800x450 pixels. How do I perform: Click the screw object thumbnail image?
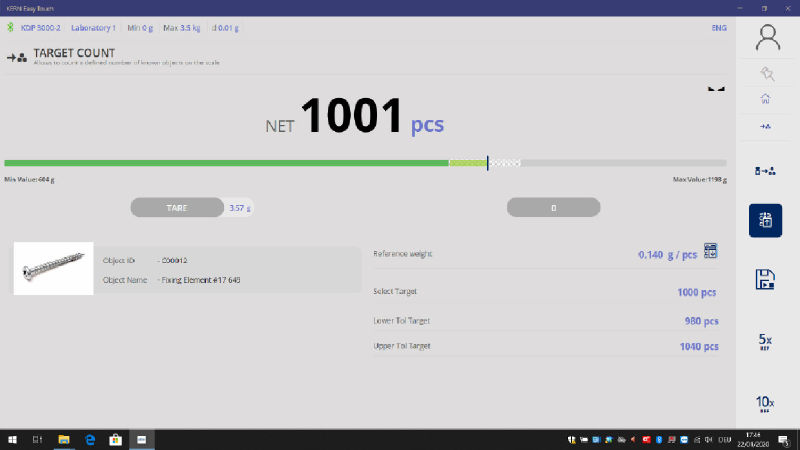point(53,268)
